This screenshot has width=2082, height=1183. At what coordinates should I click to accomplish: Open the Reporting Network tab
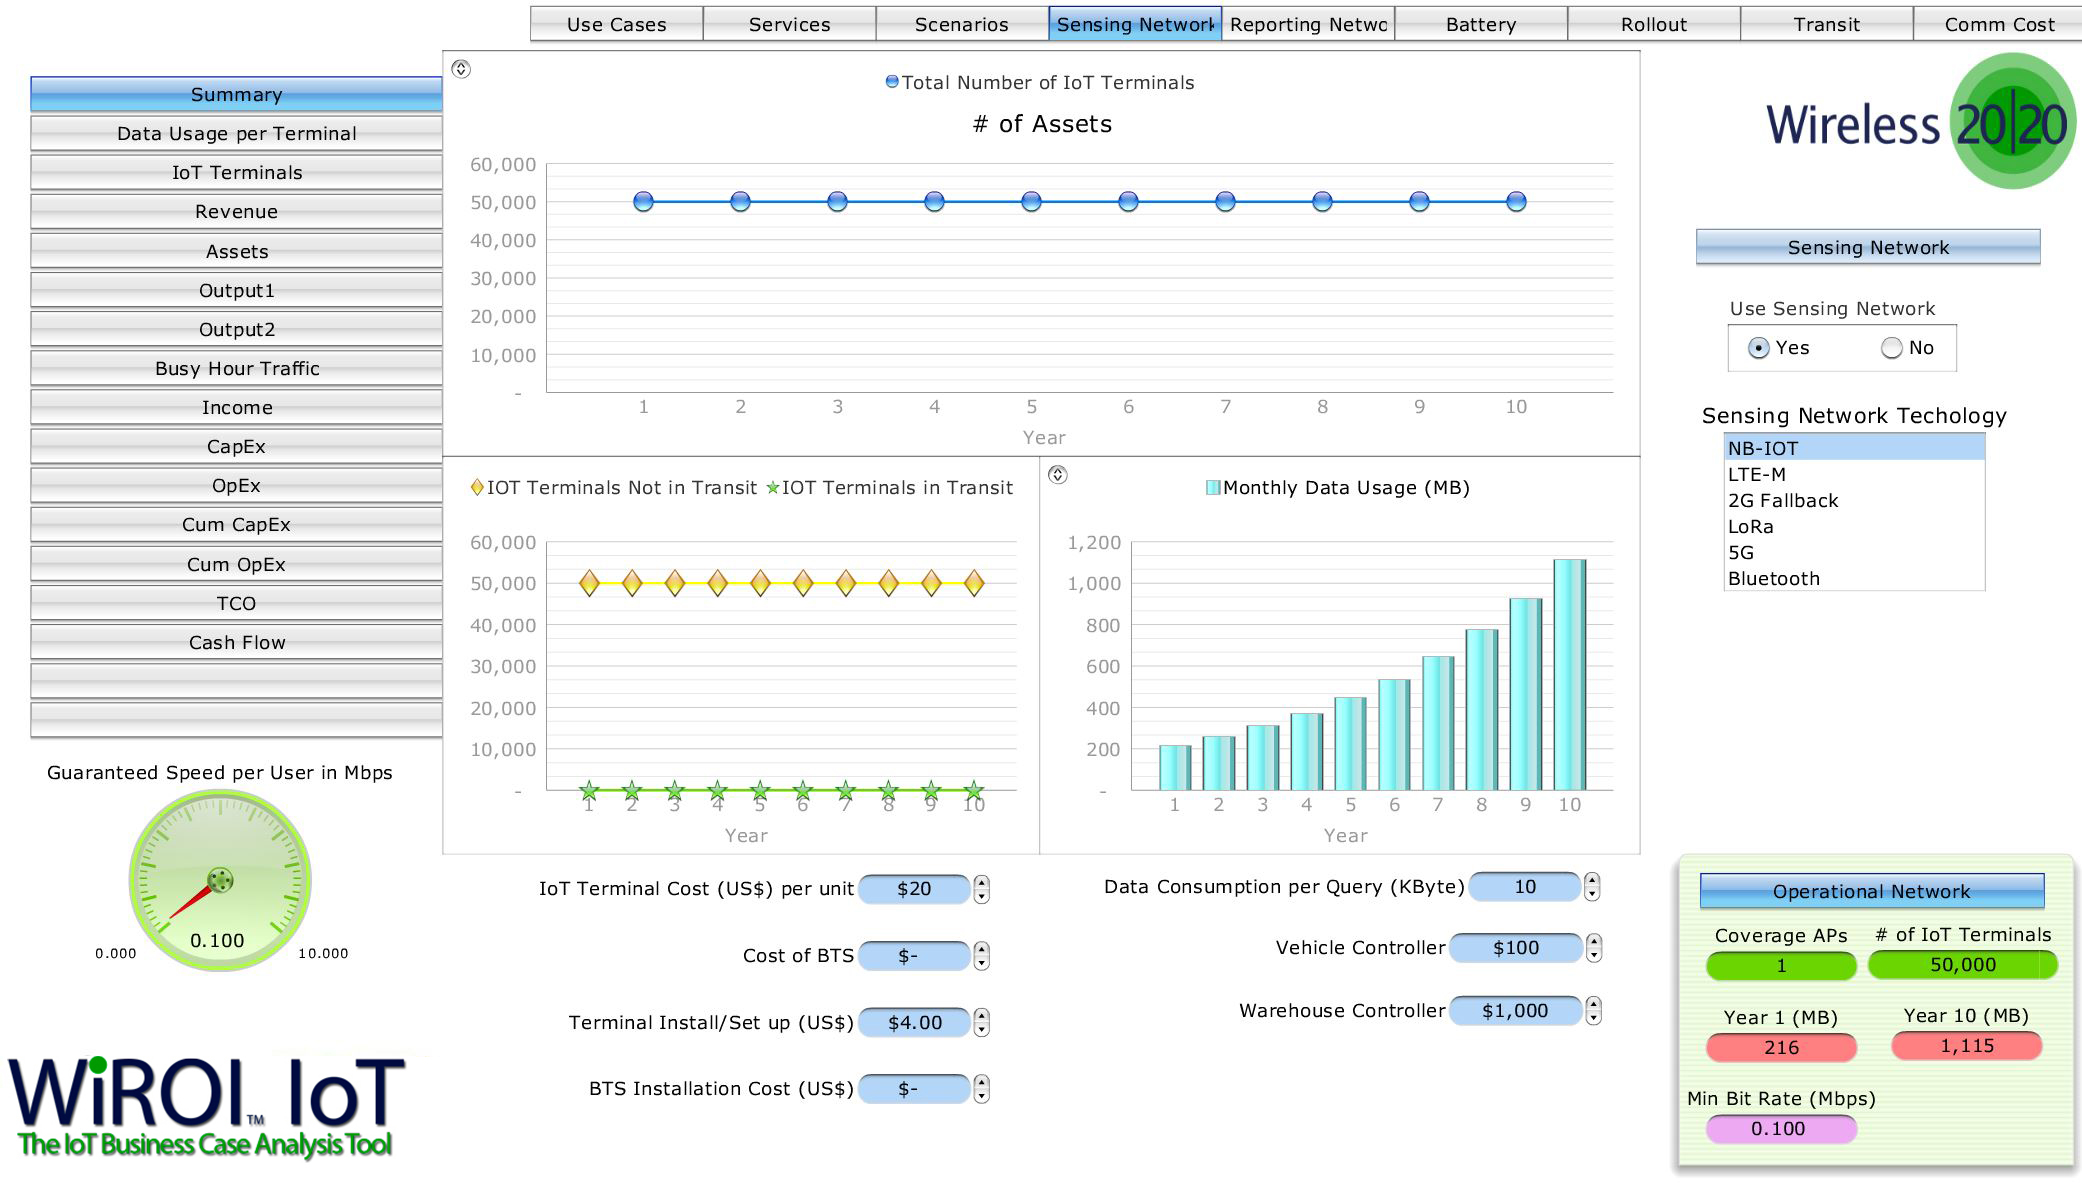[1308, 24]
